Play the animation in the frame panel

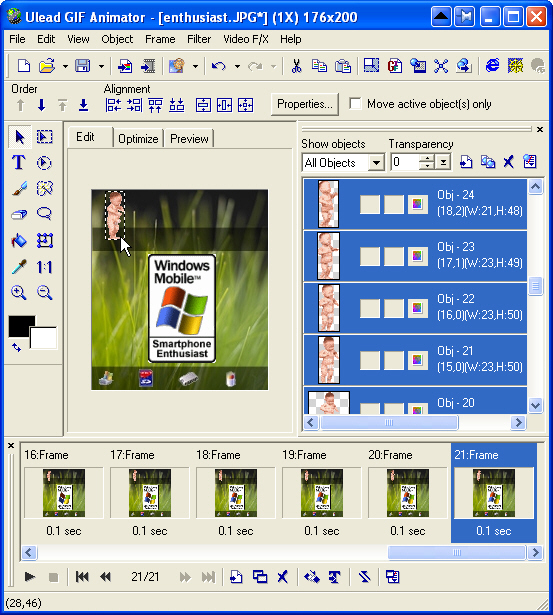pos(30,577)
